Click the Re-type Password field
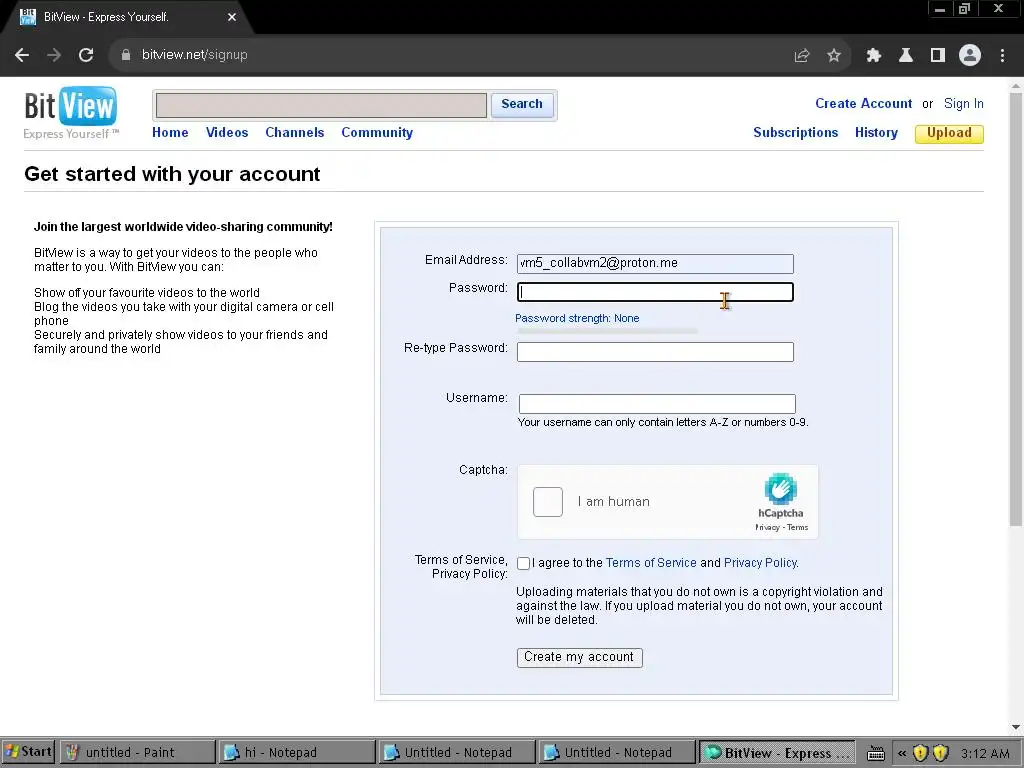 tap(655, 352)
